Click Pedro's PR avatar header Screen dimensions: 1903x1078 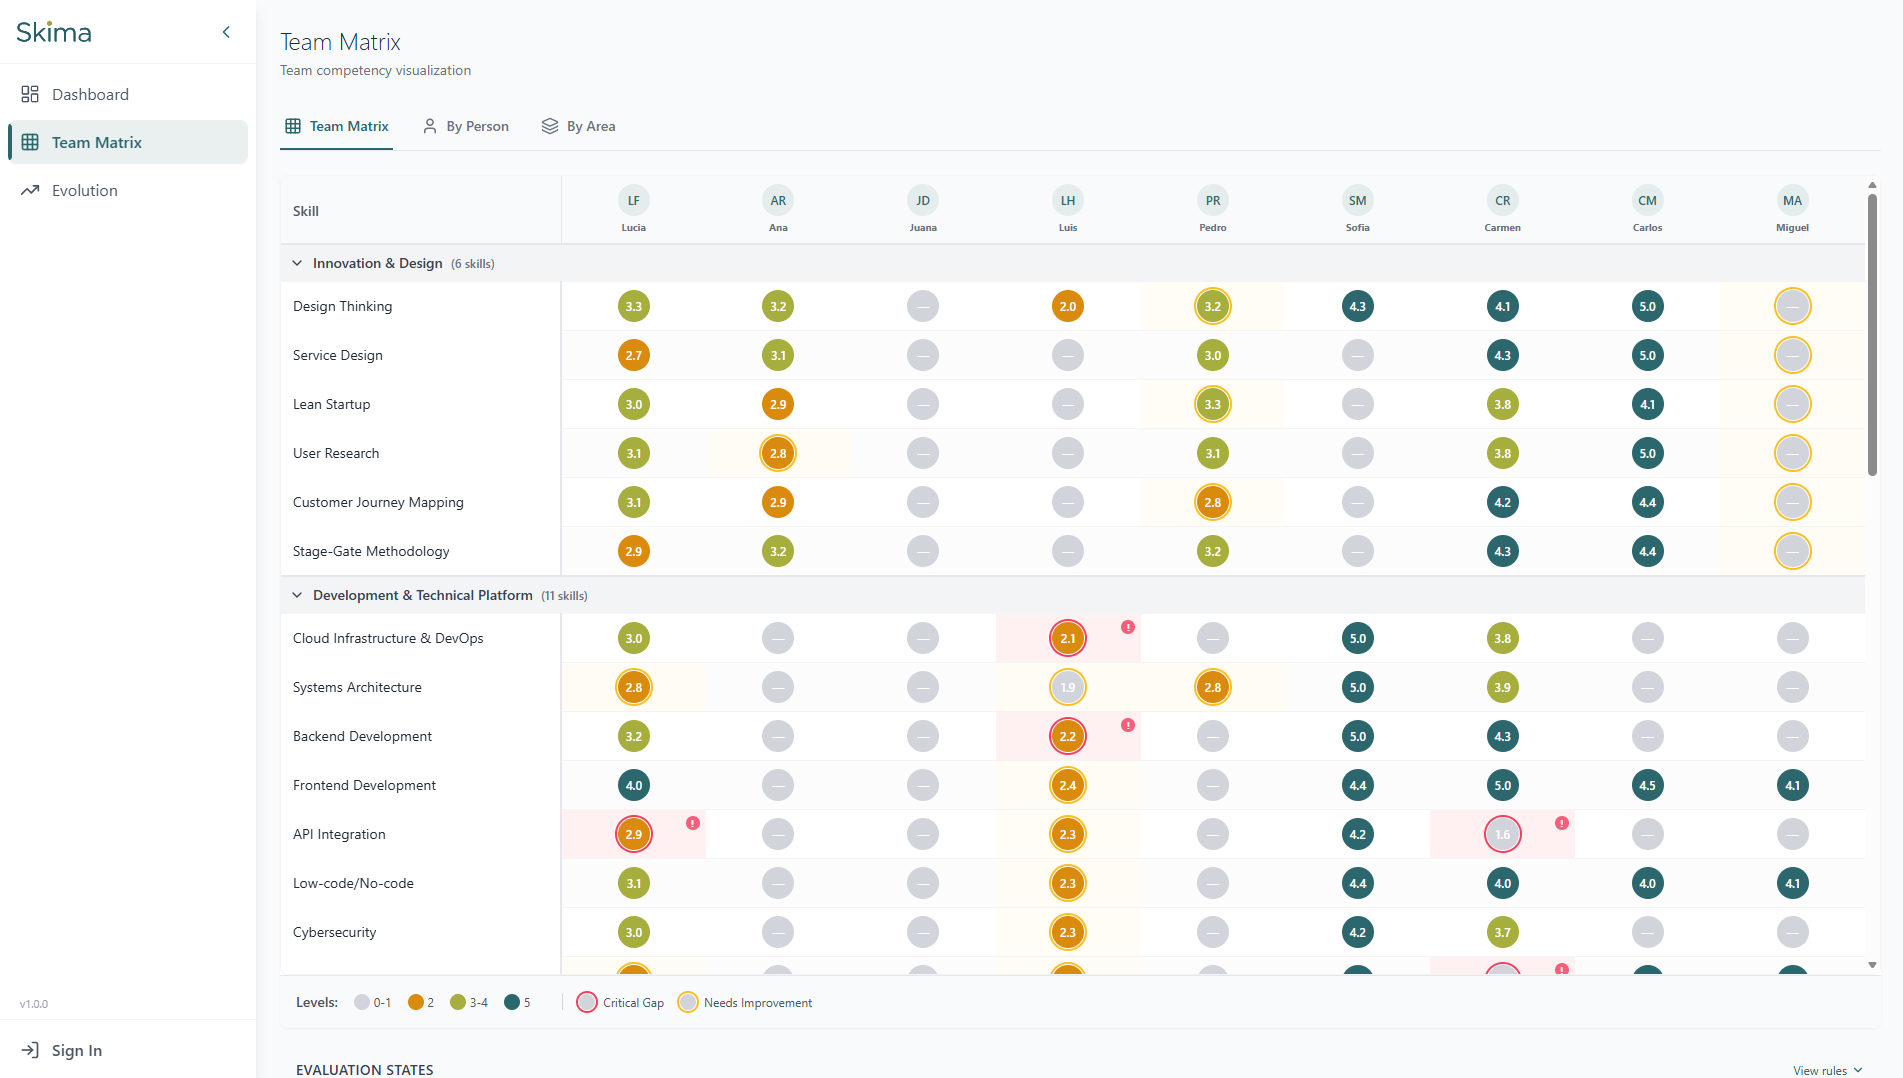1213,201
